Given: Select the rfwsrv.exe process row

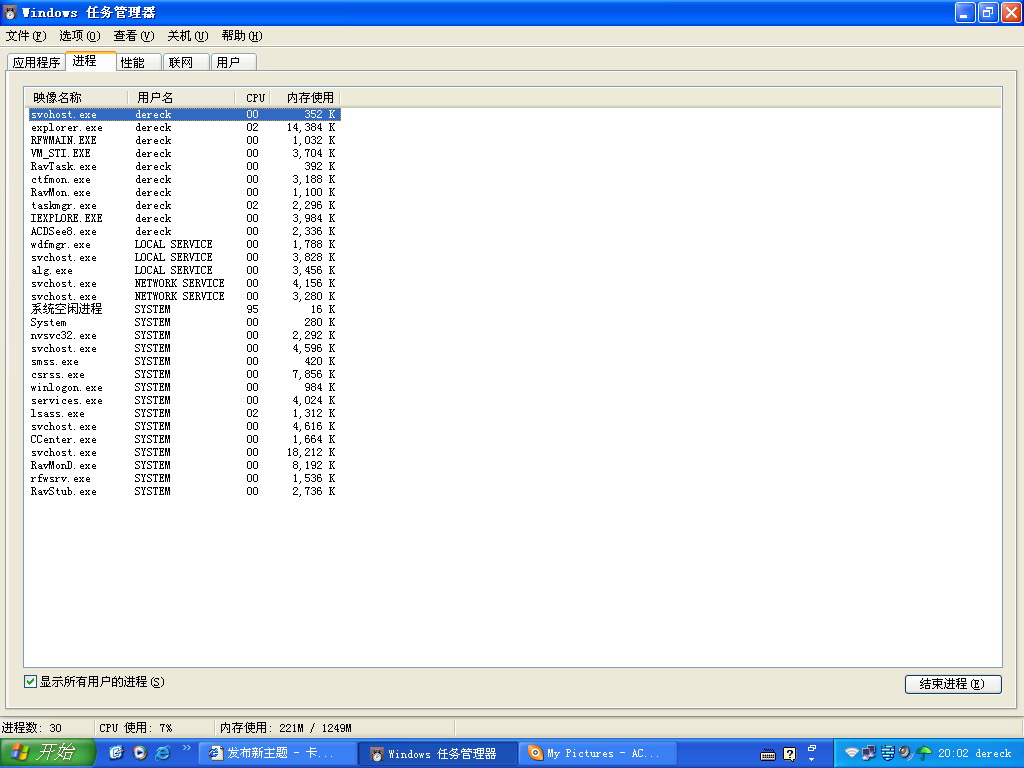Looking at the screenshot, I should [x=184, y=478].
